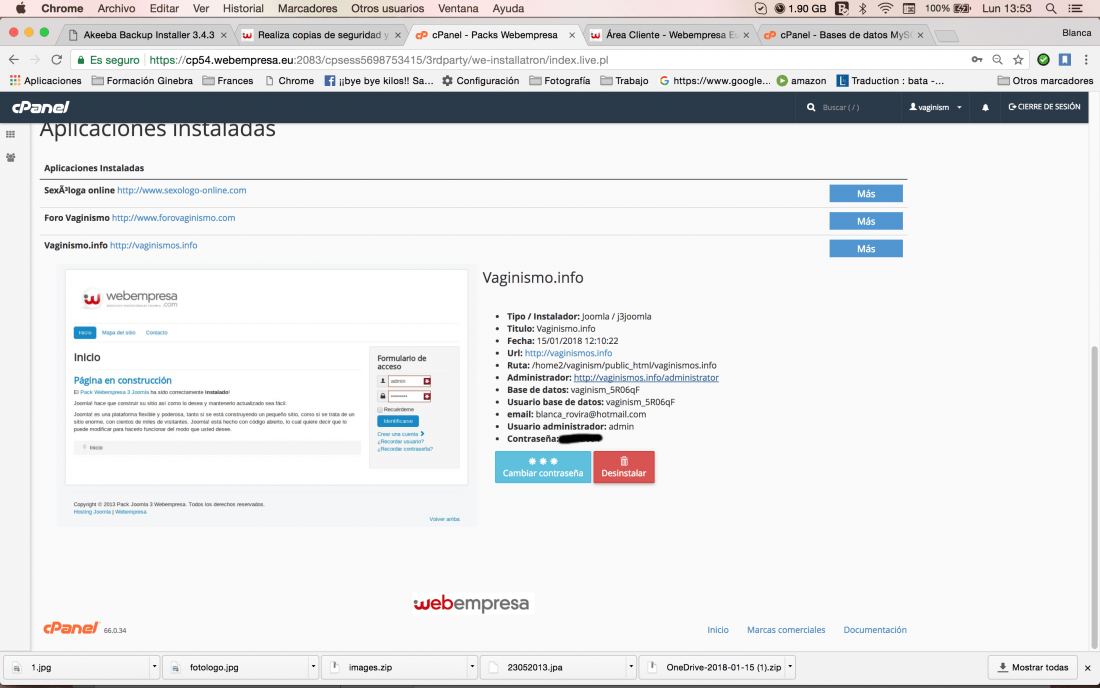Close the downloads bar
Screen dimensions: 1100x688
(x=1087, y=668)
